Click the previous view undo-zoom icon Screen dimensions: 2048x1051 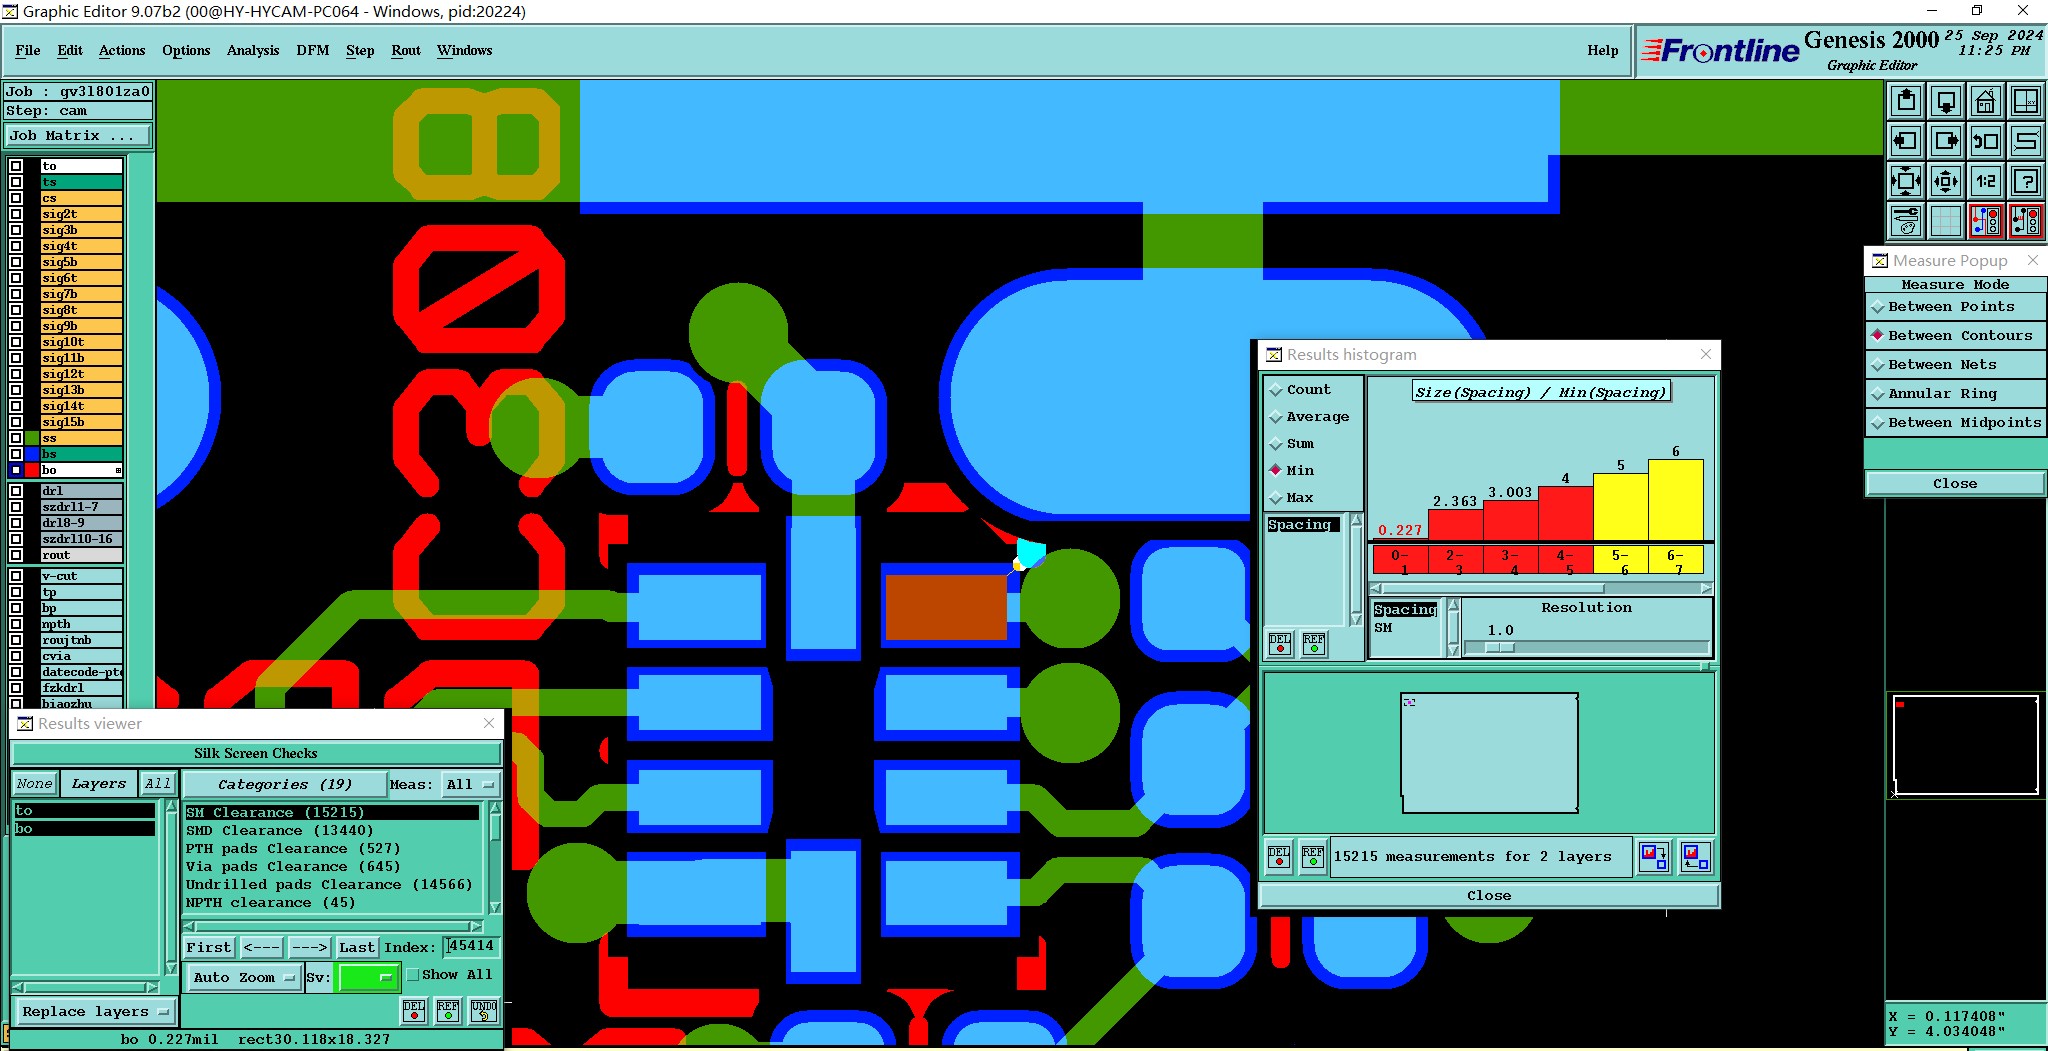pos(1986,141)
